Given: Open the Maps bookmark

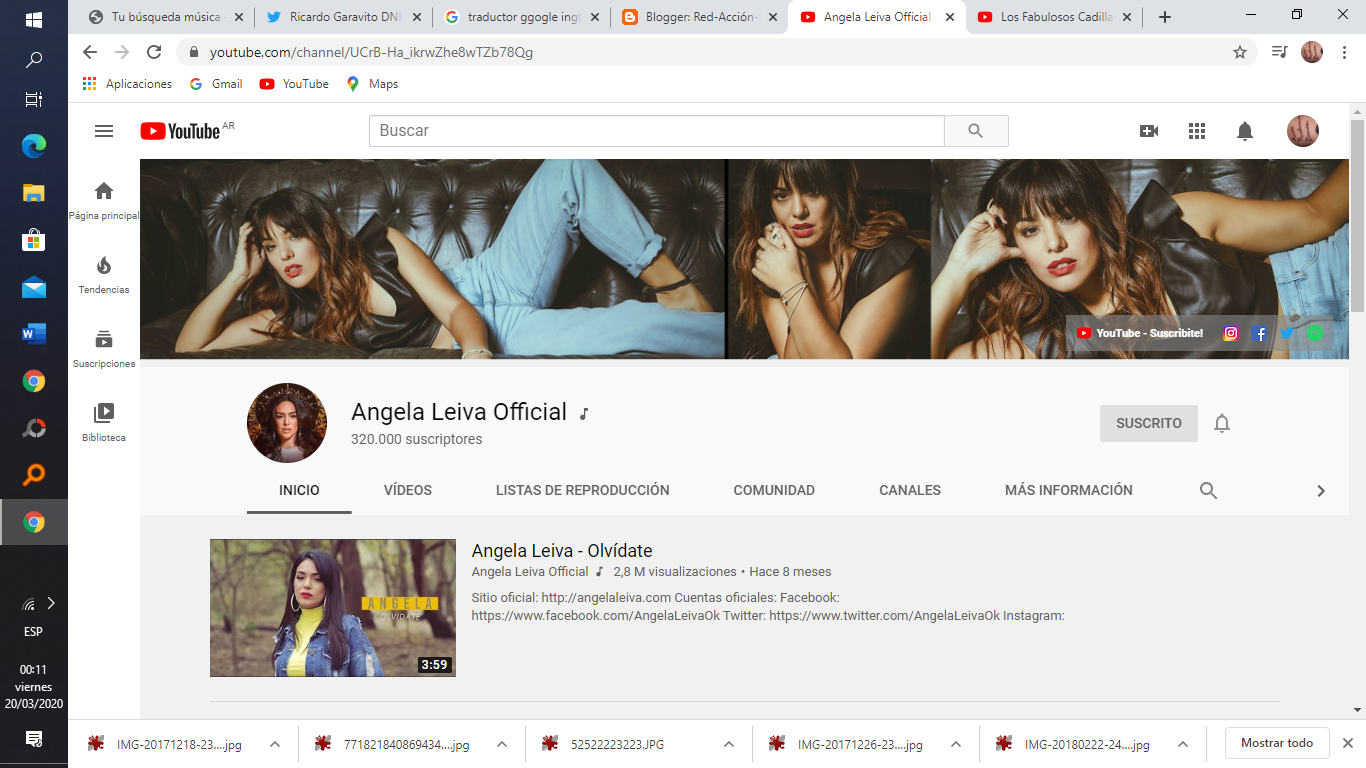Looking at the screenshot, I should (x=372, y=84).
